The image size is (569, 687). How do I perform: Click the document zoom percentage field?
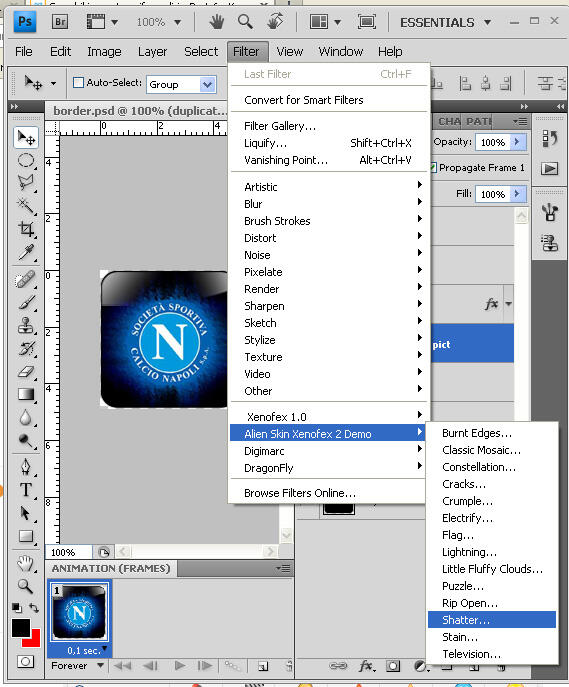[x=69, y=552]
